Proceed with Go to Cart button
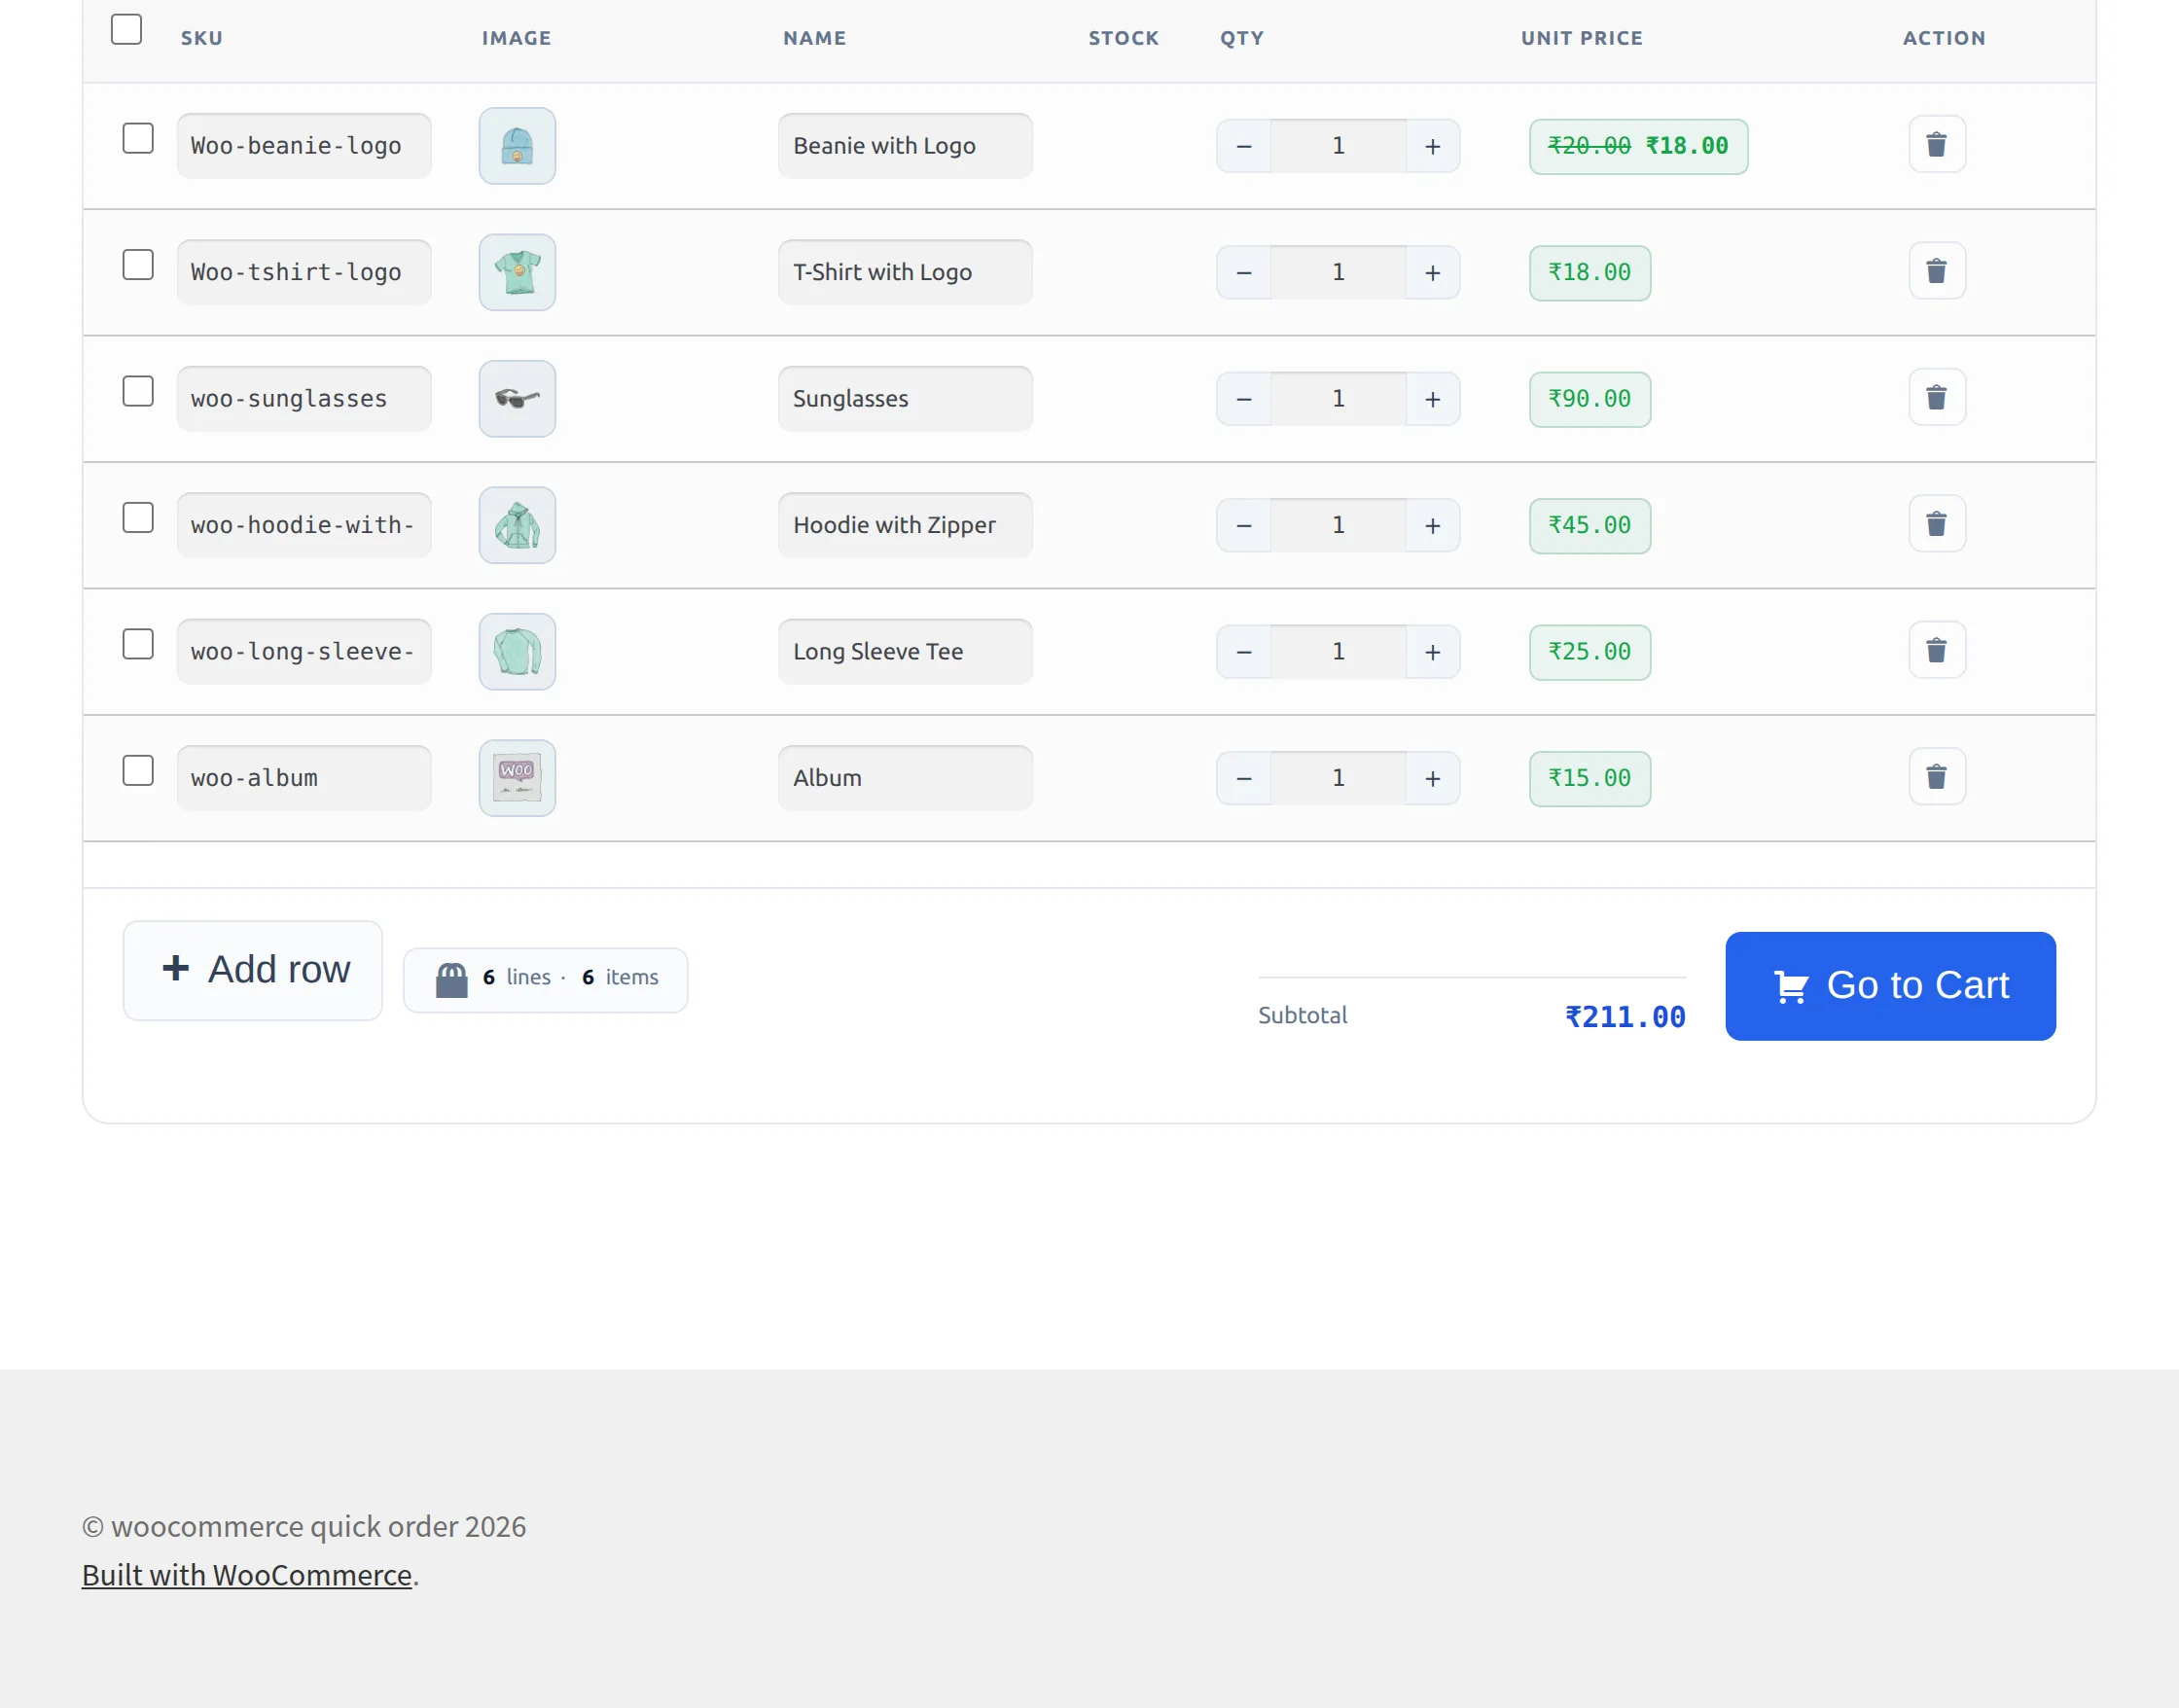The width and height of the screenshot is (2179, 1708). pos(1890,986)
